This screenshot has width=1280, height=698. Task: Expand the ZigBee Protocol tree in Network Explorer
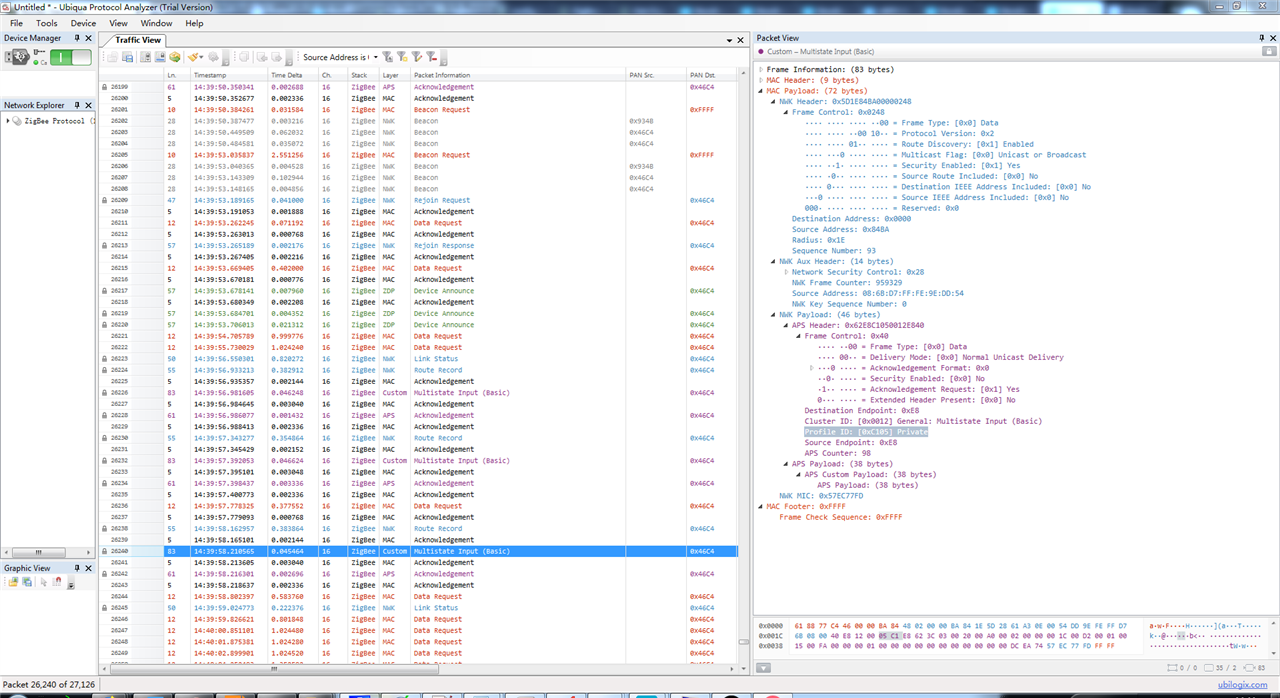click(x=8, y=121)
